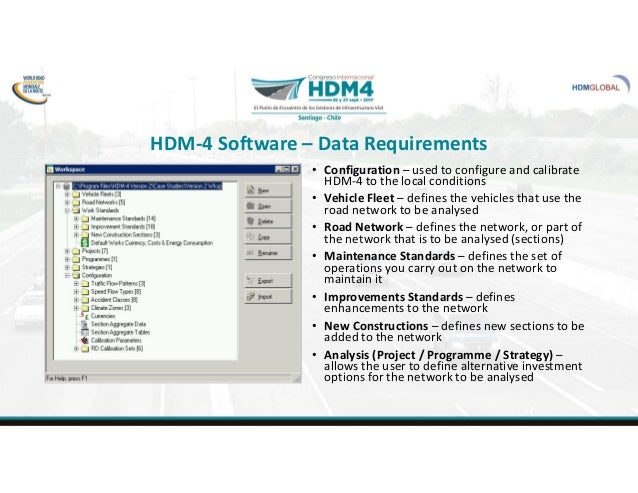This screenshot has width=638, height=493.
Task: Select 'Default Works Currency, Costs & Energy Consumption' label
Action: 152,243
